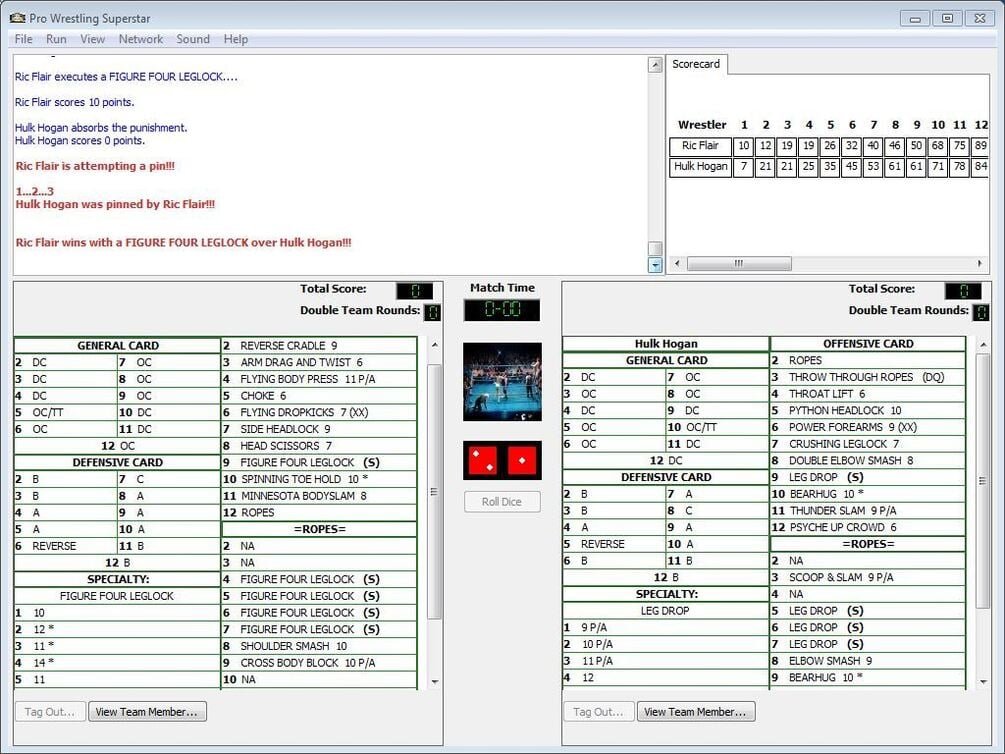Click the left wrestler card scroll down arrow
Screen dimensions: 1005x754
click(435, 682)
